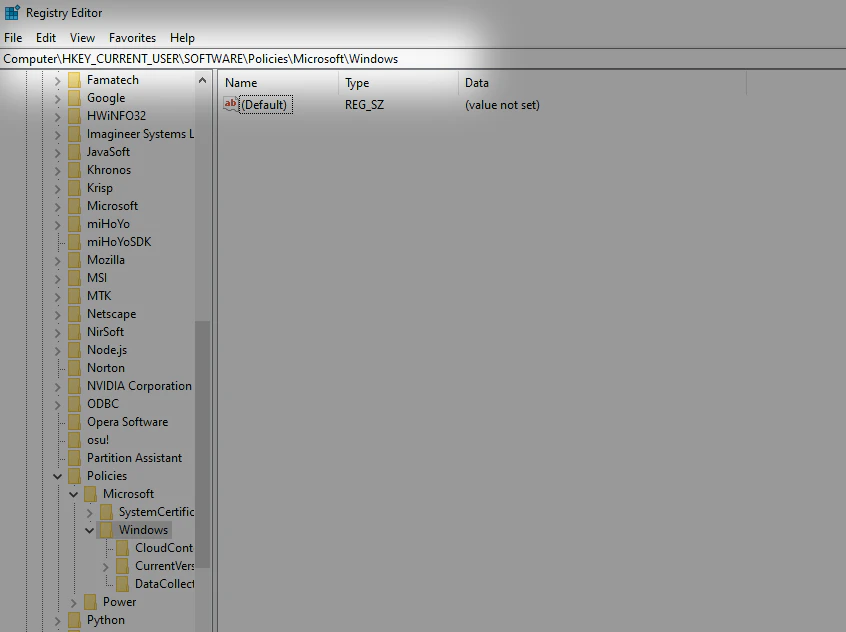Viewport: 846px width, 632px height.
Task: Click the Netscape folder icon
Action: coord(74,314)
